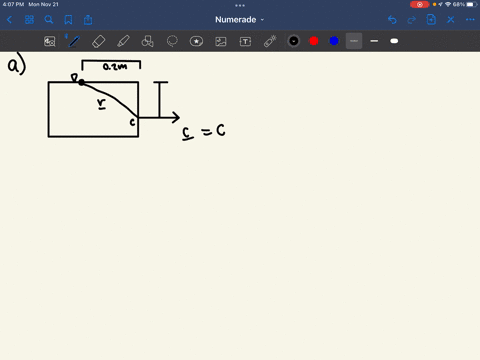The width and height of the screenshot is (480, 360).
Task: Choose the red pen color
Action: tap(314, 41)
